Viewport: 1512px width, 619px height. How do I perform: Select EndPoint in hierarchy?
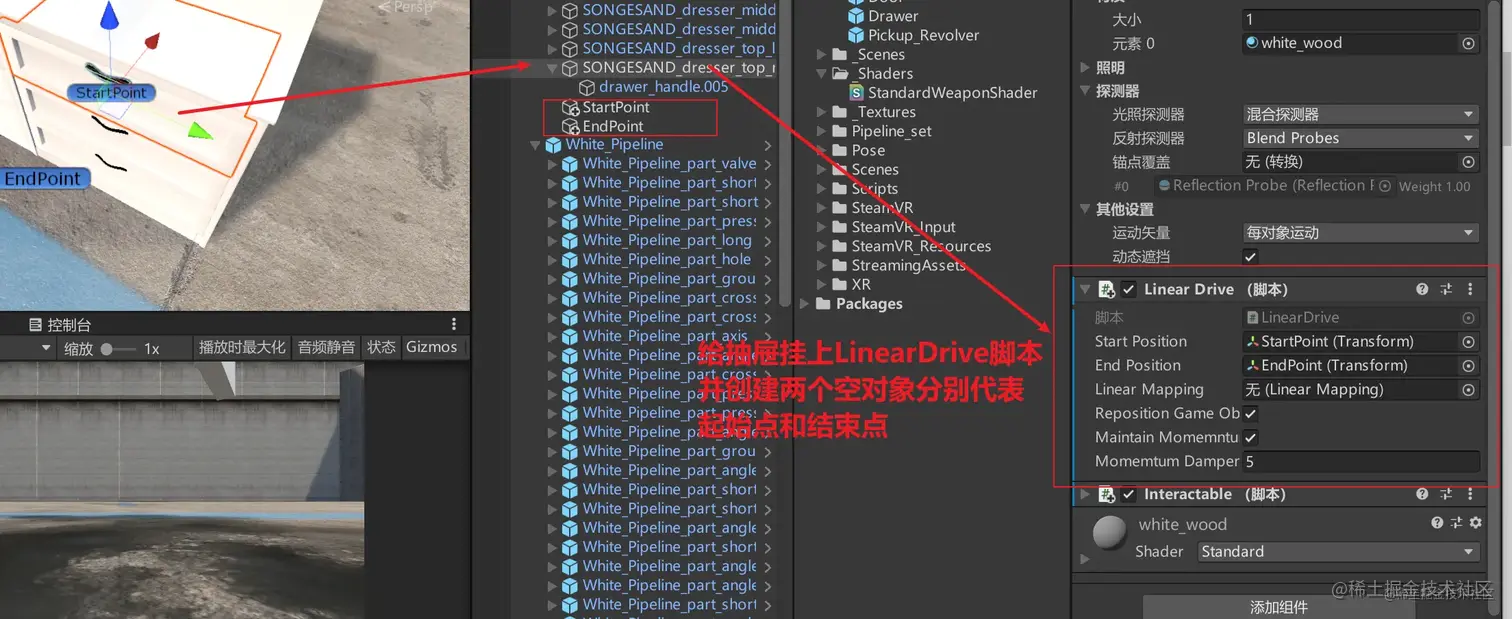click(613, 126)
